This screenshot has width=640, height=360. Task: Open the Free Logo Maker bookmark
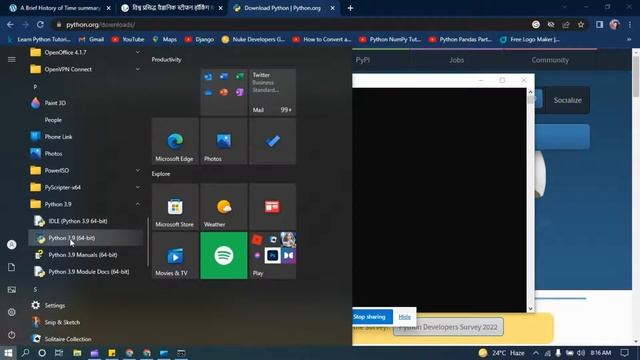530,40
